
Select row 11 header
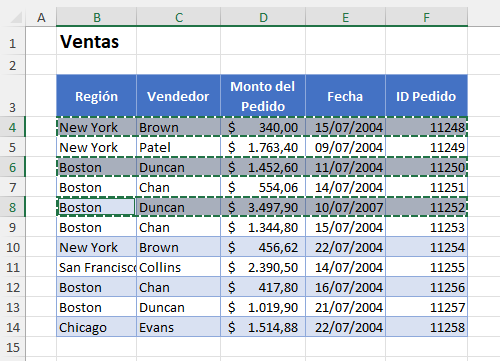click(x=13, y=267)
